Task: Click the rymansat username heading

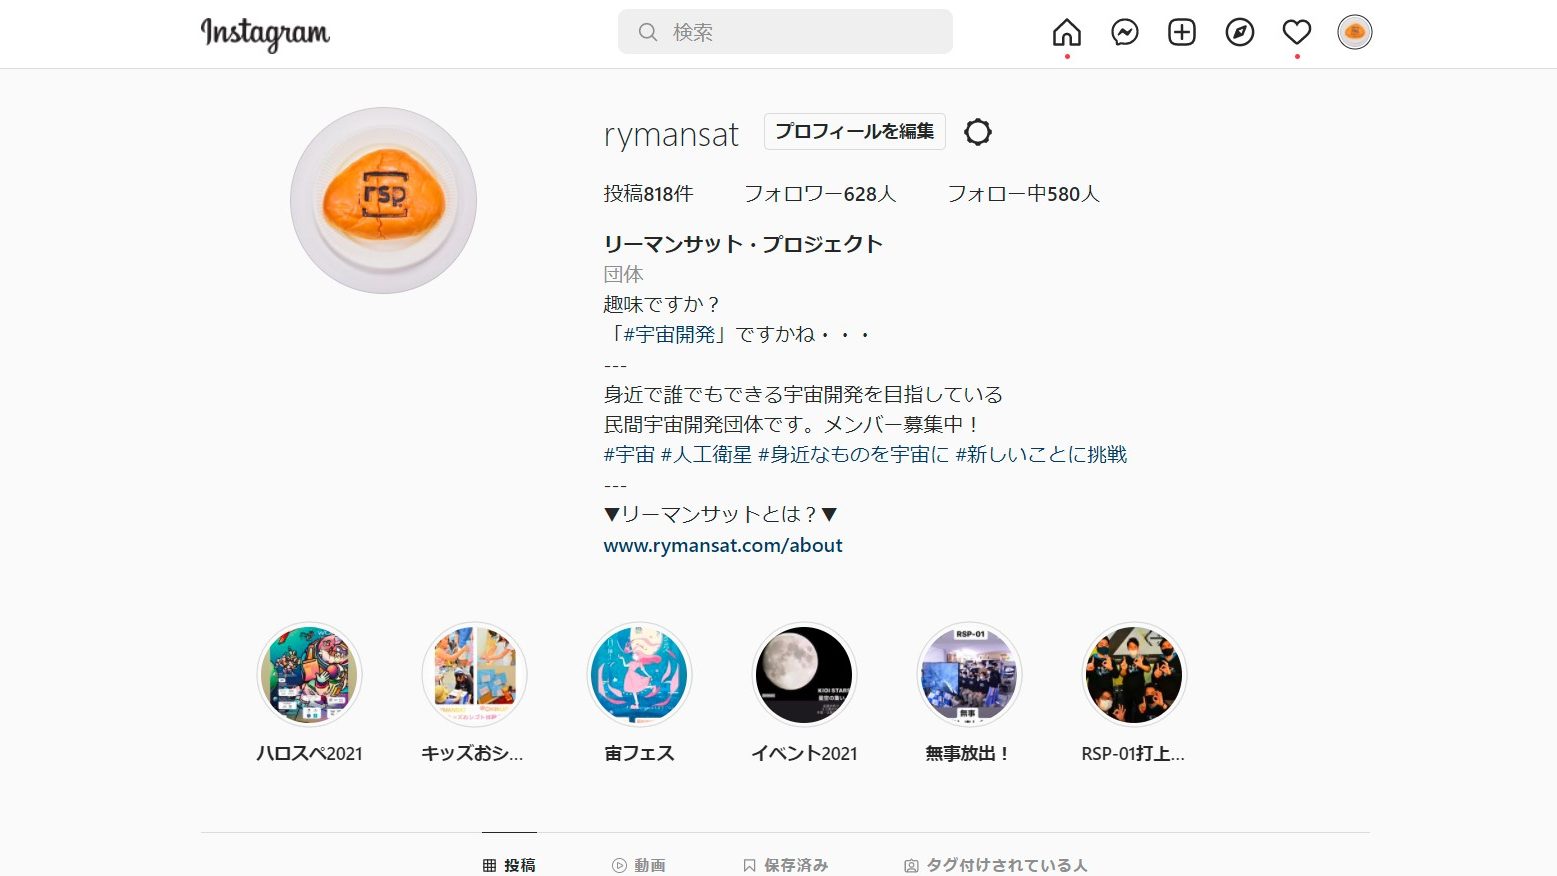Action: 671,134
